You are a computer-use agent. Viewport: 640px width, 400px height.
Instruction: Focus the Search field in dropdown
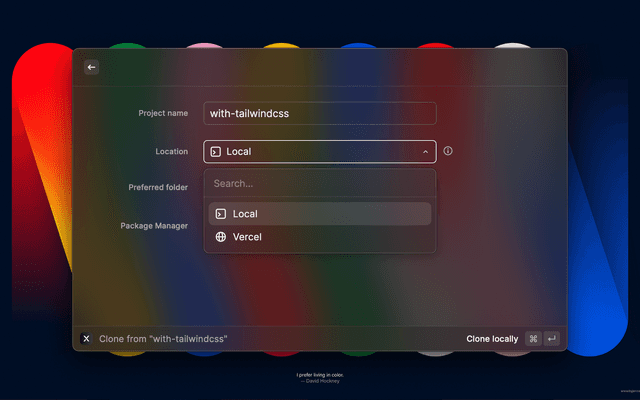point(319,184)
